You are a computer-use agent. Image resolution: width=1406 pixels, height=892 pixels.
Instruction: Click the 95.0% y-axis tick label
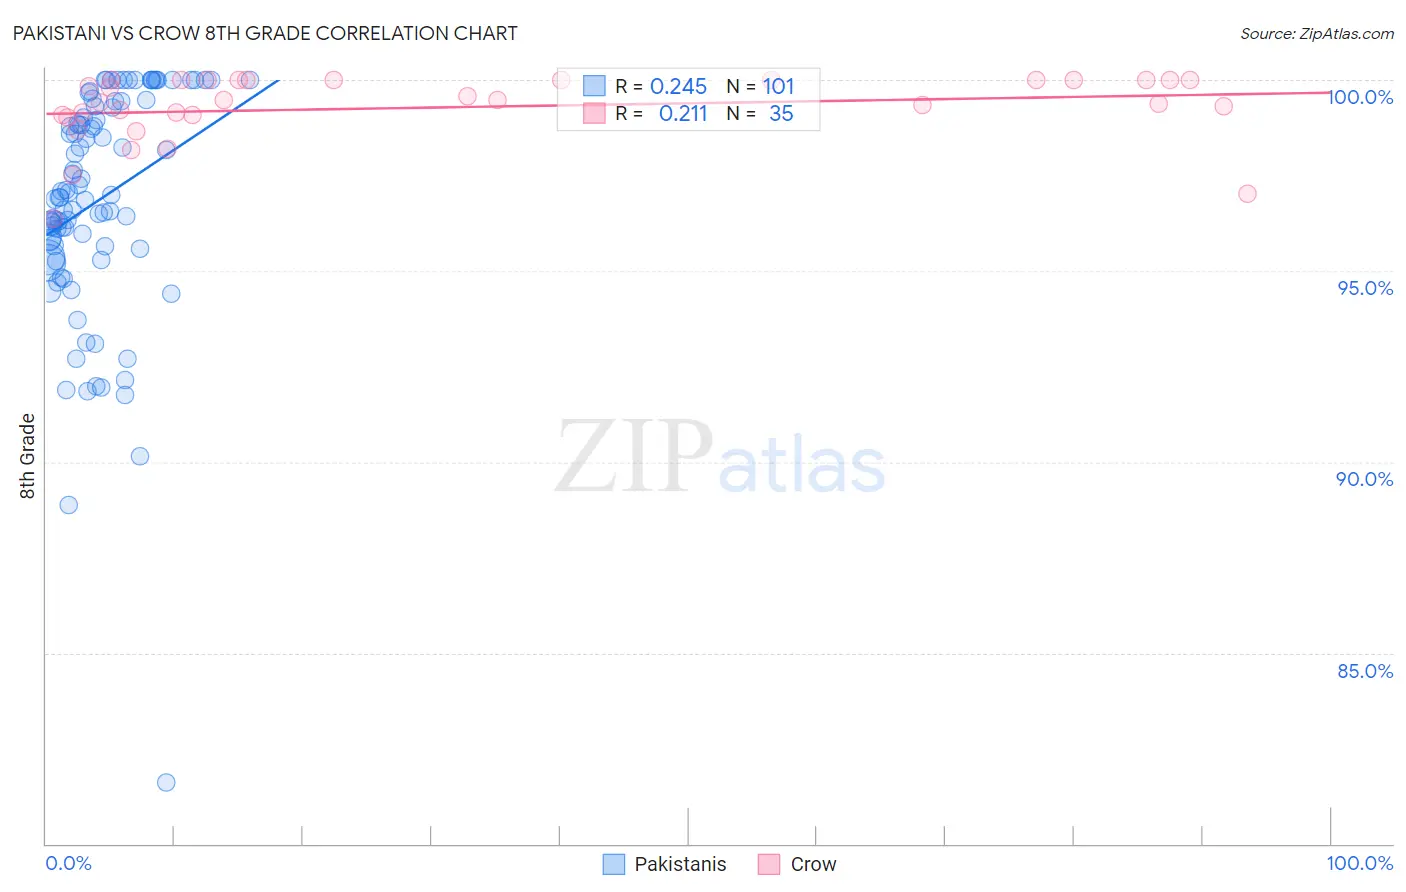(x=1365, y=288)
